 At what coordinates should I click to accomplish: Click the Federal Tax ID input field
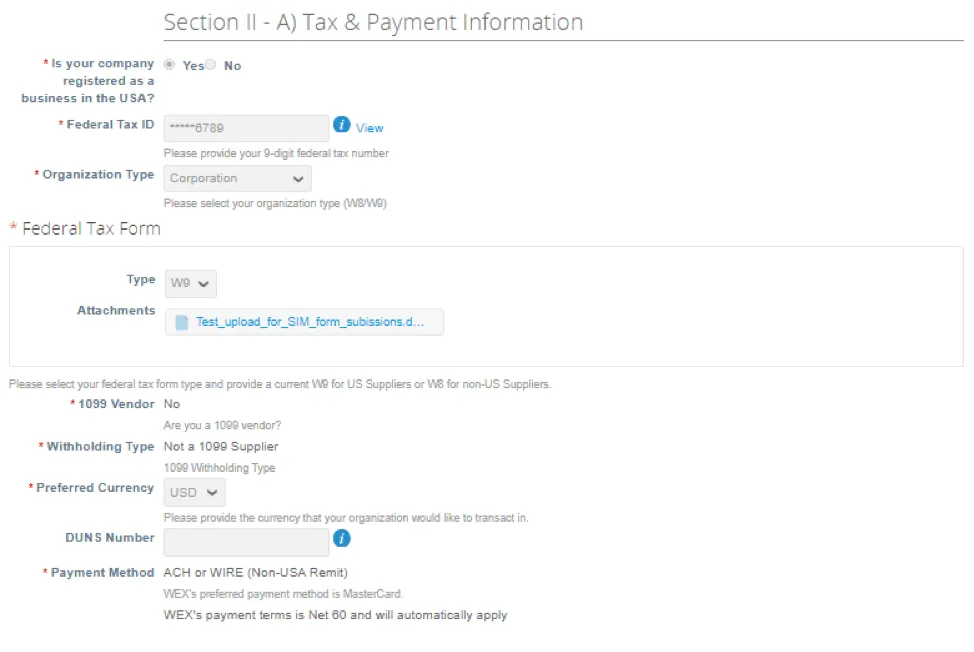247,129
